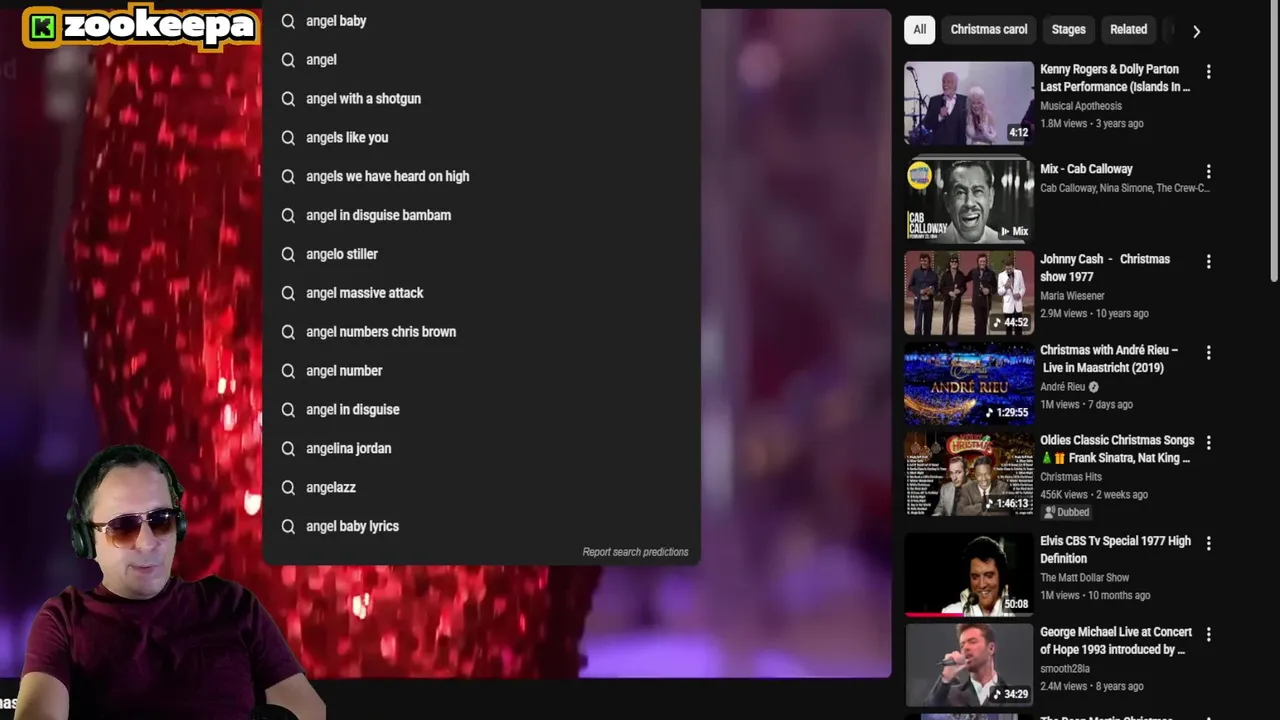This screenshot has height=720, width=1280.
Task: Choose 'angel in disguise' suggestion
Action: (481, 411)
